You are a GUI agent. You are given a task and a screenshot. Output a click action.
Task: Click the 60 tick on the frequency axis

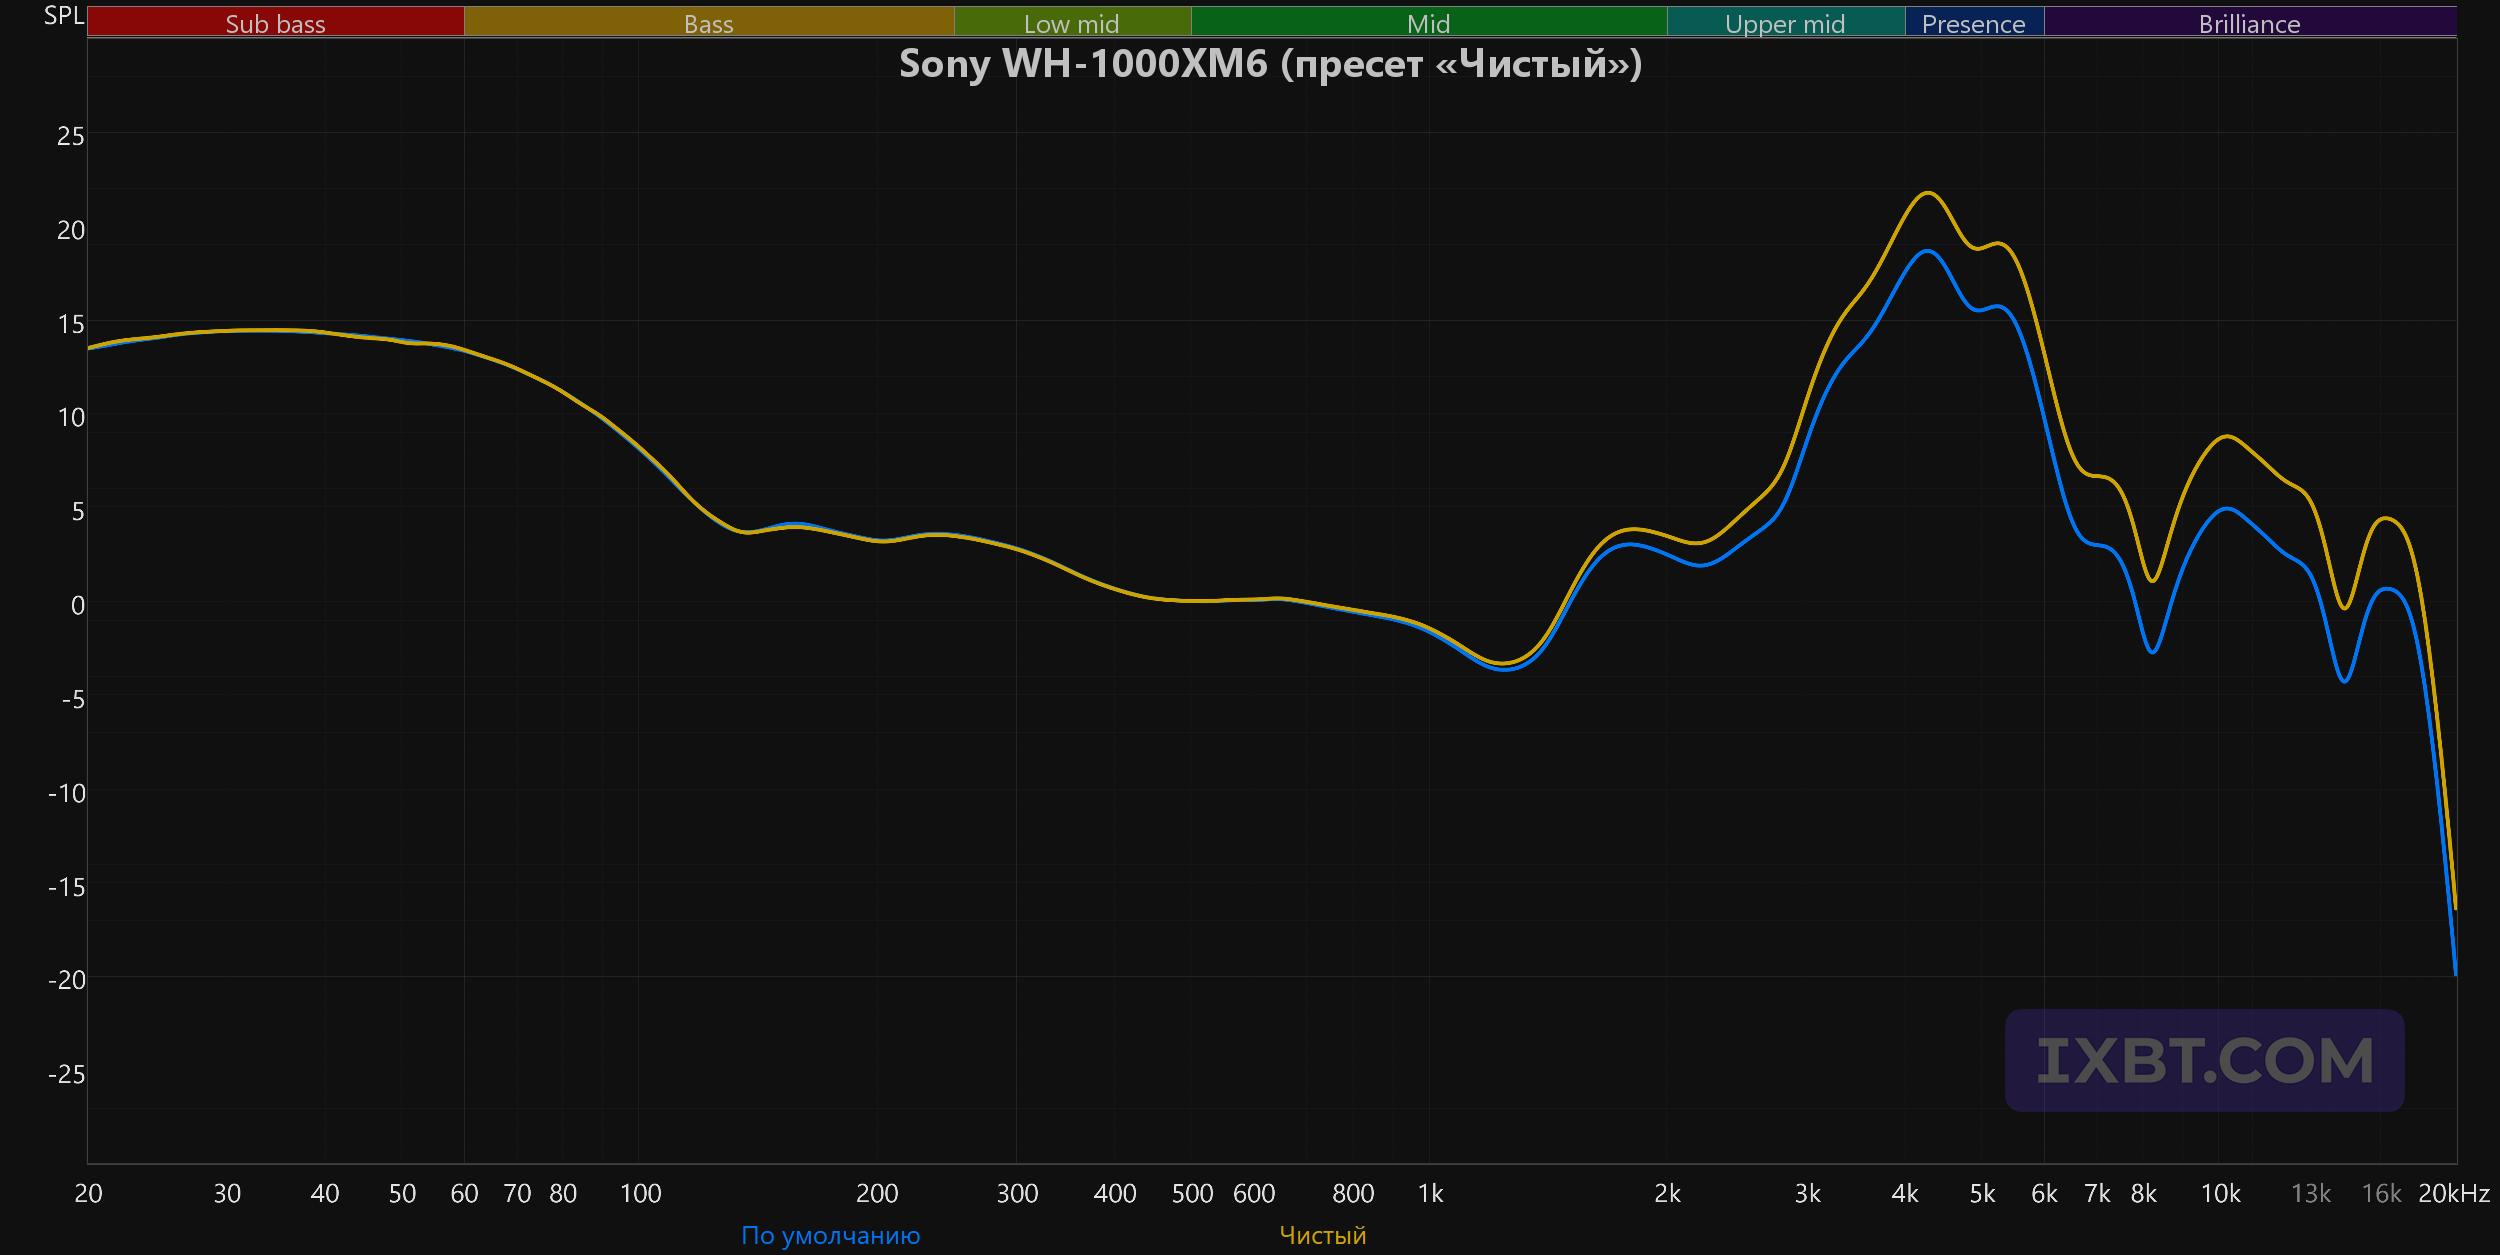(x=465, y=1193)
